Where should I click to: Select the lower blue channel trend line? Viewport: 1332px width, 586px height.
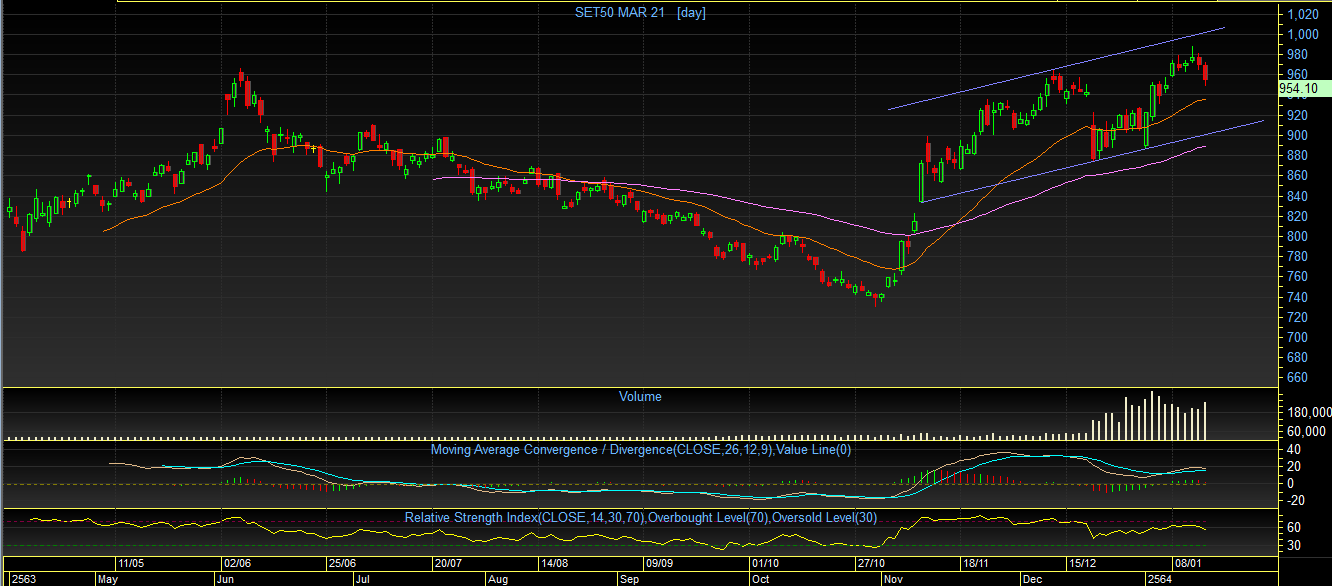coord(1092,160)
